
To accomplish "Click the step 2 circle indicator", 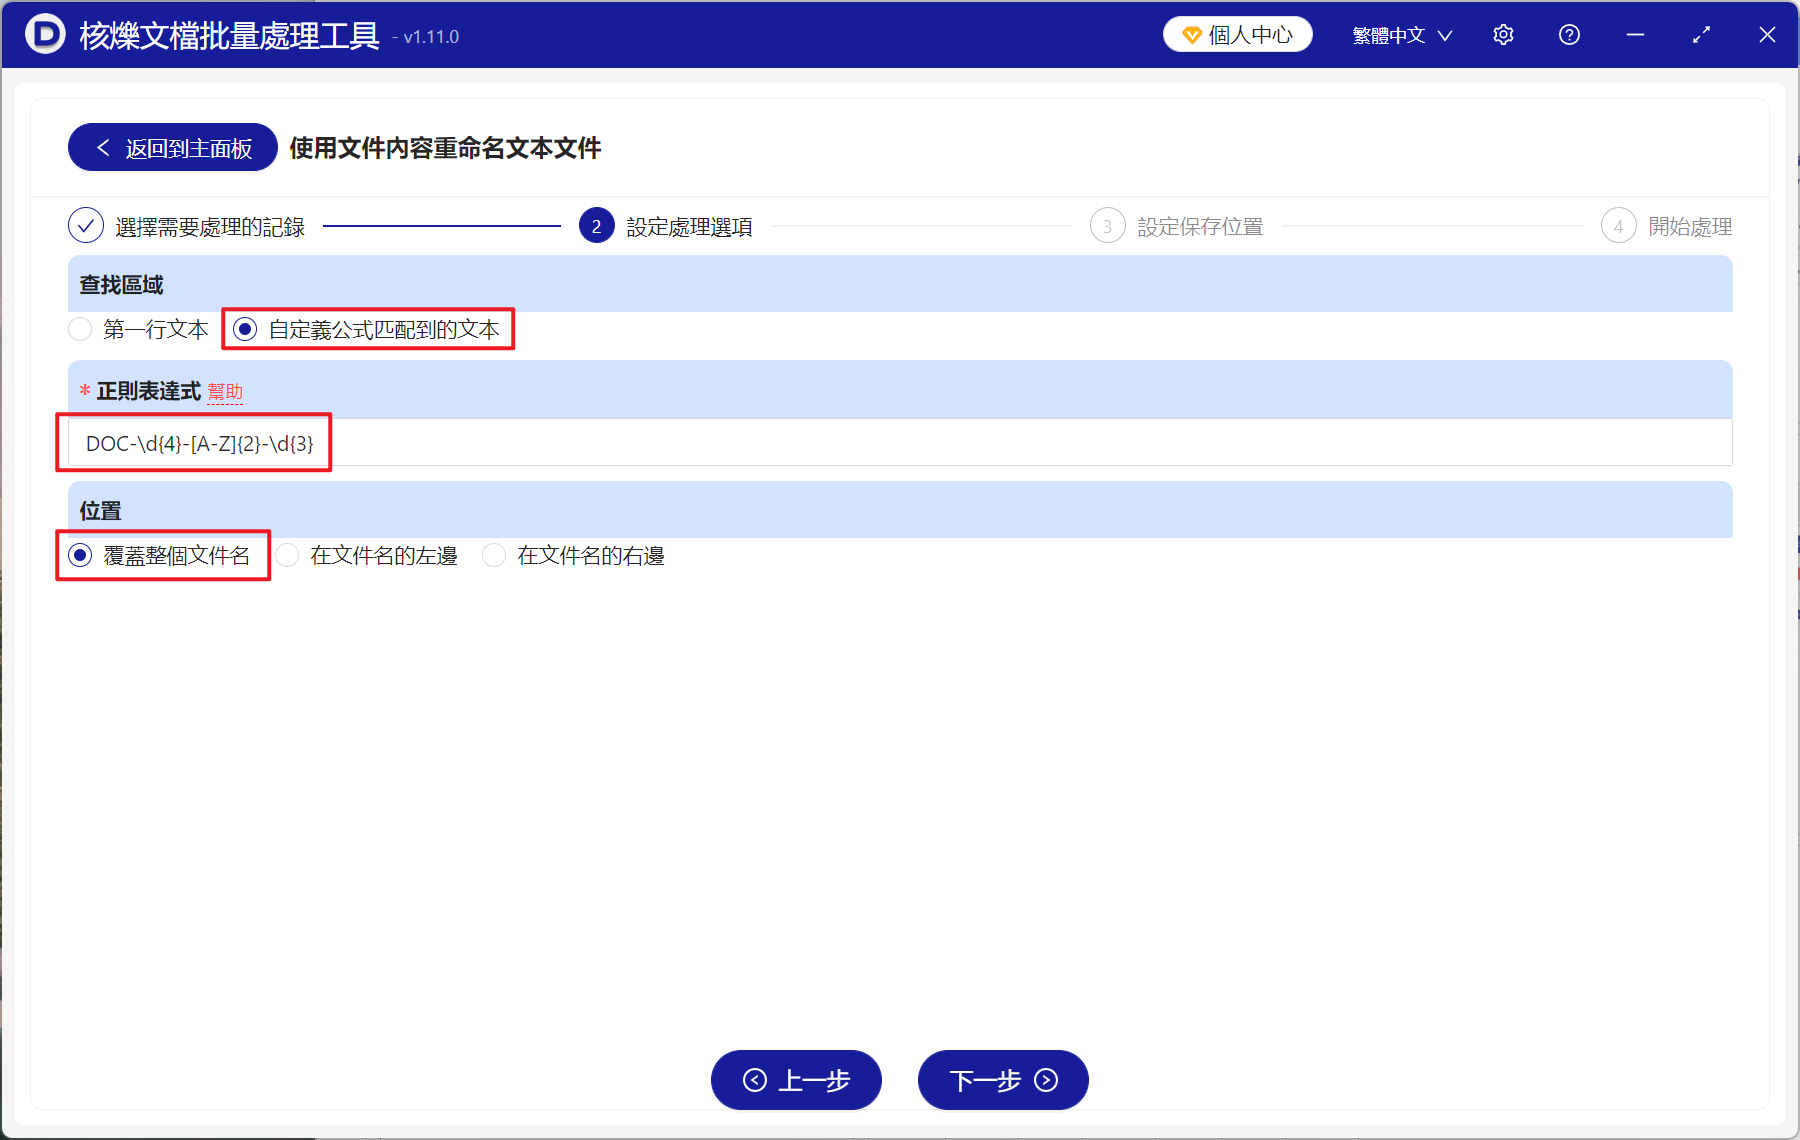I will (596, 226).
